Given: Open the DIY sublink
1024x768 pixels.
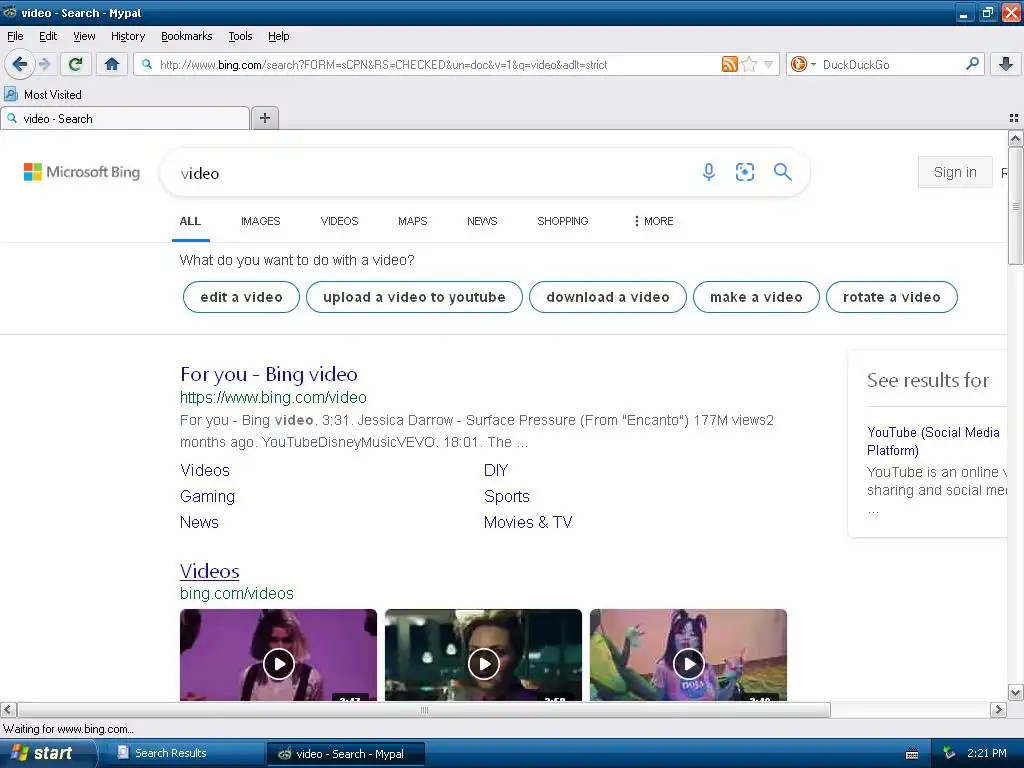Looking at the screenshot, I should 496,470.
